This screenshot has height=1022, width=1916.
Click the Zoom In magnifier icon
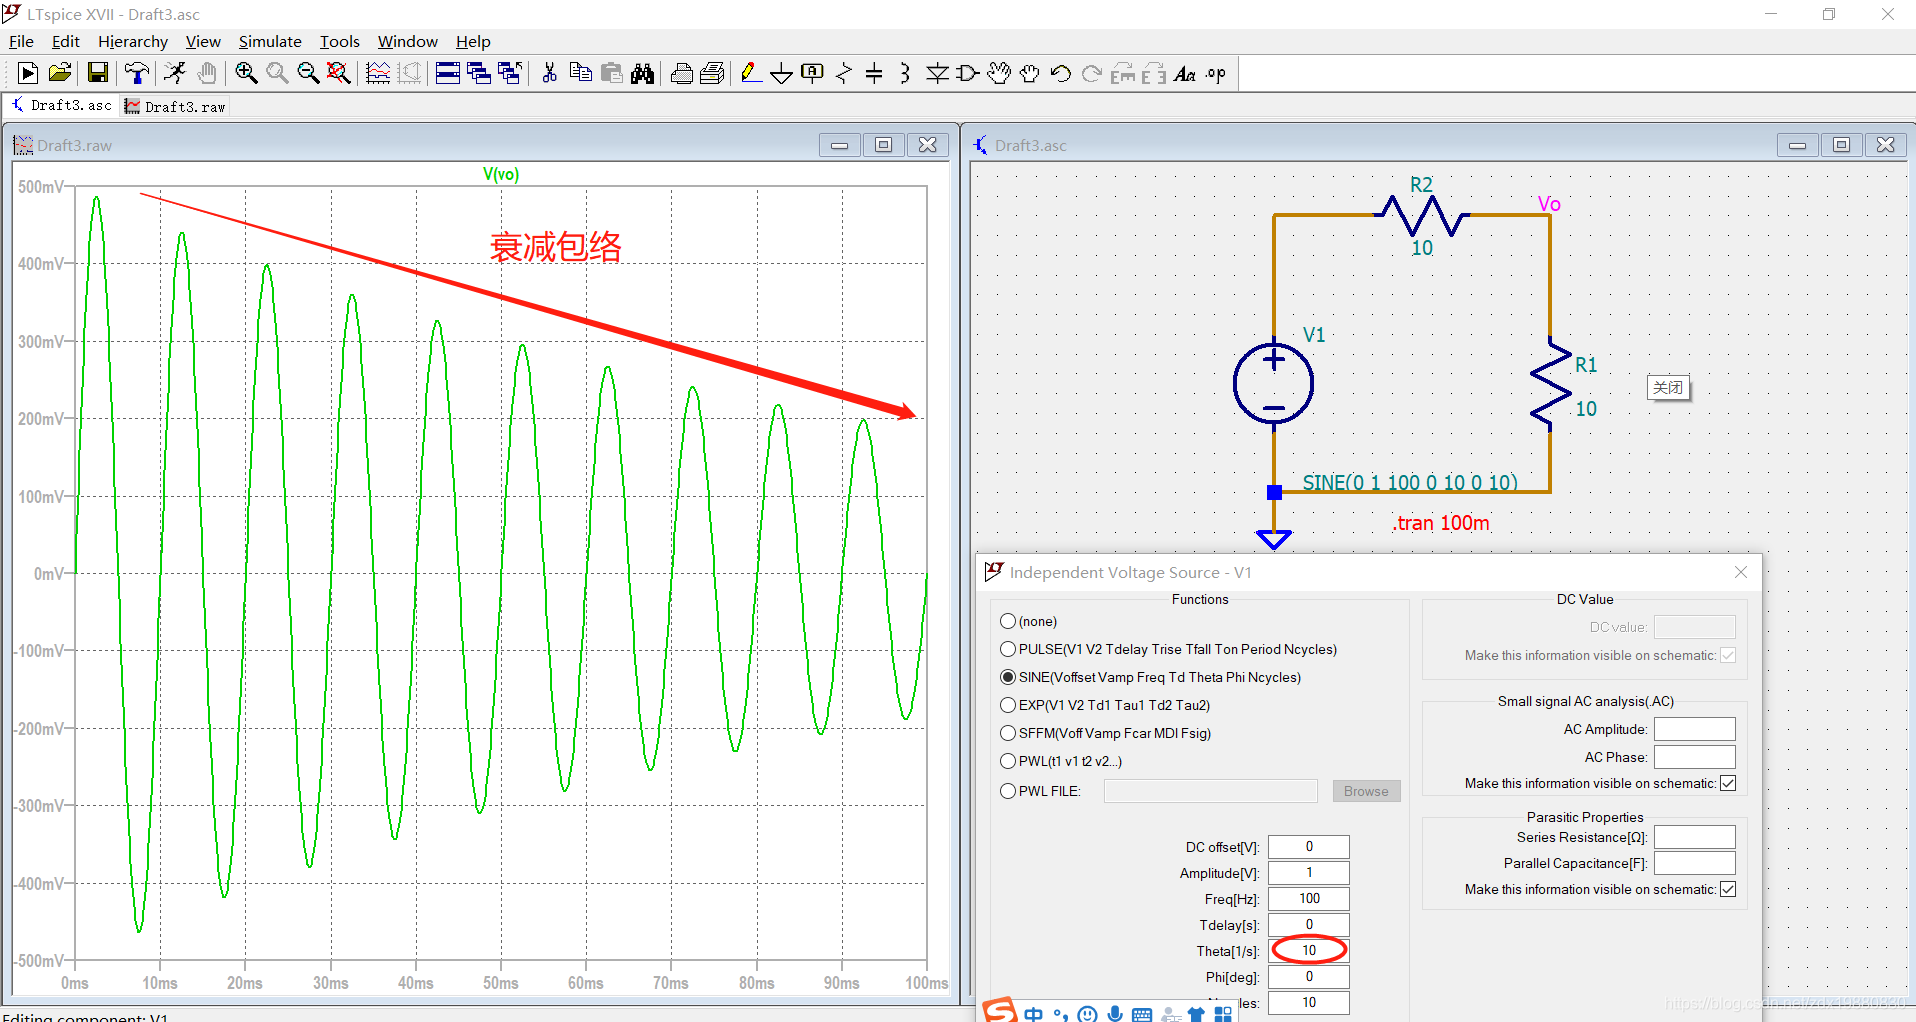[x=246, y=73]
